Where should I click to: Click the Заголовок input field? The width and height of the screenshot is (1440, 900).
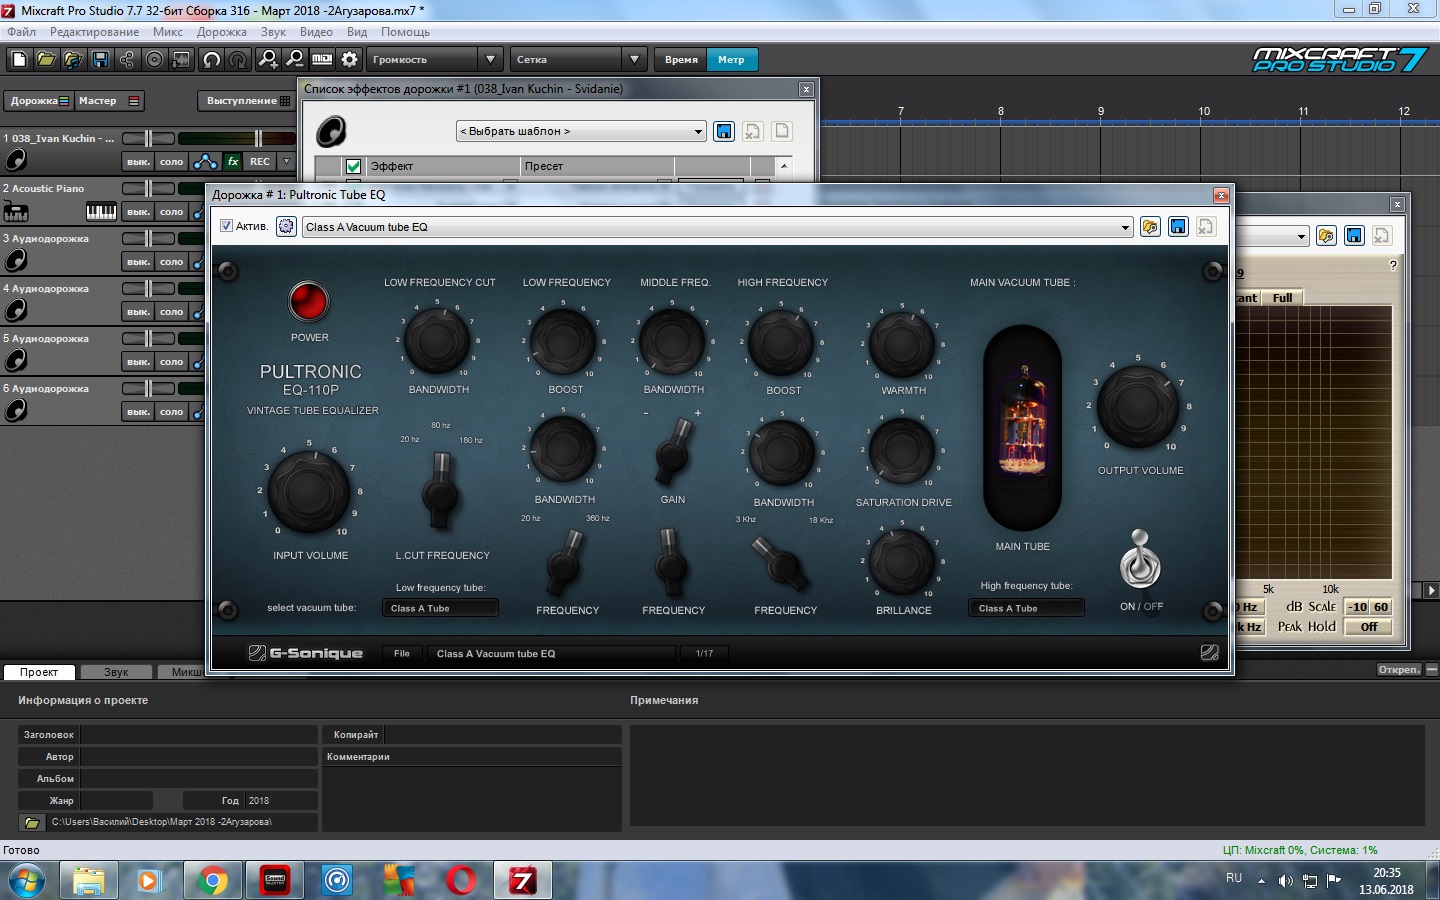coord(198,734)
